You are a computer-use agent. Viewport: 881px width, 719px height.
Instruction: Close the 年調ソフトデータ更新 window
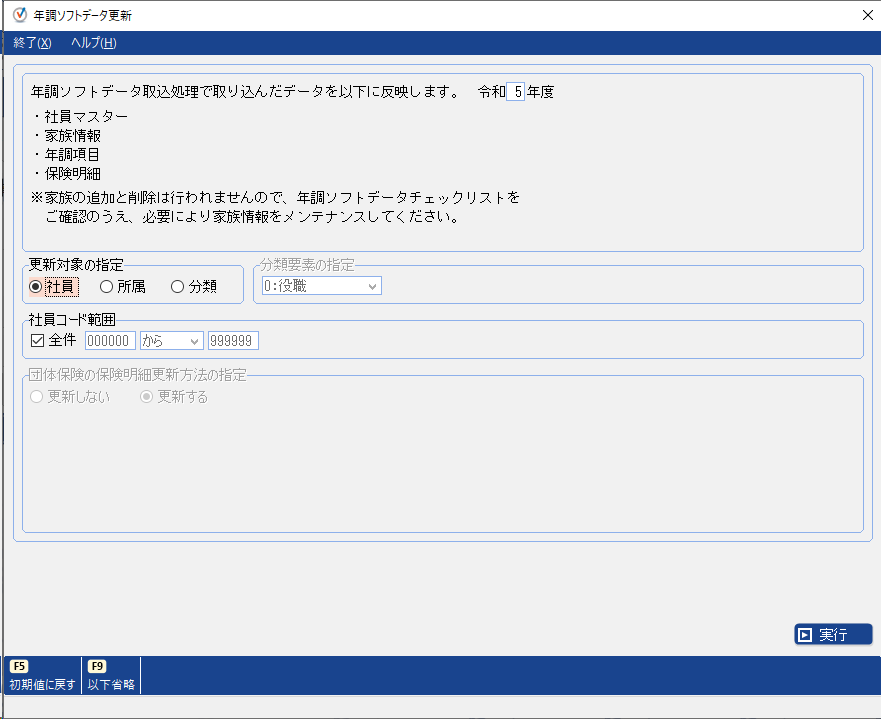click(x=866, y=15)
